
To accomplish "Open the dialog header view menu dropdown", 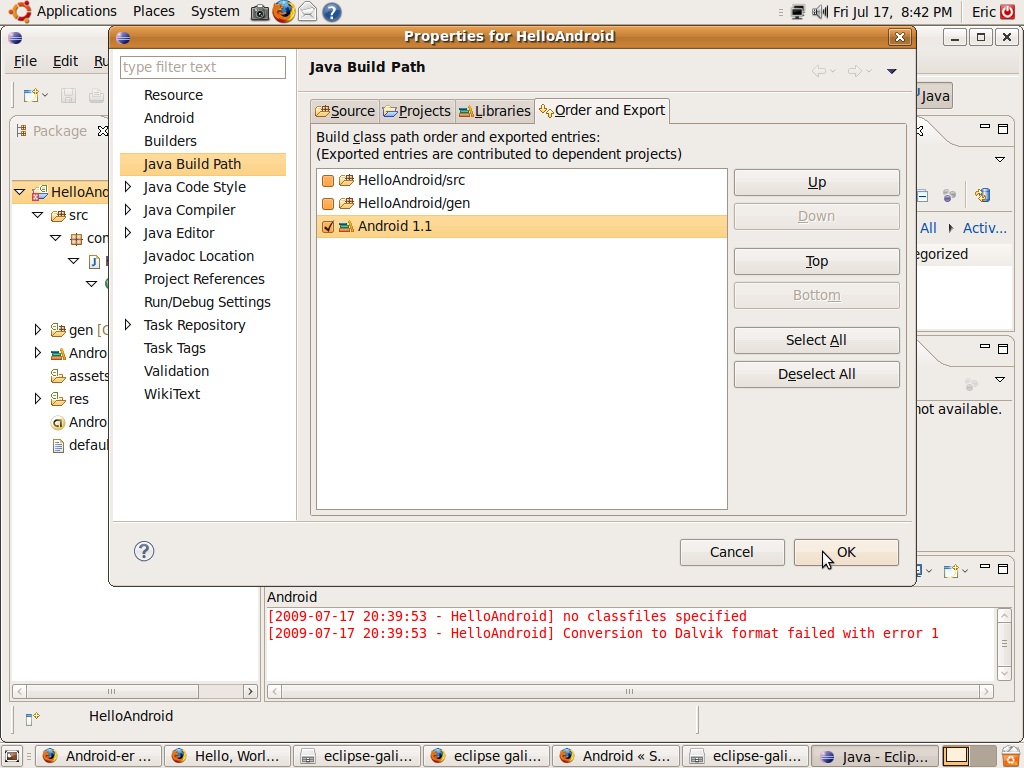I will click(x=891, y=71).
